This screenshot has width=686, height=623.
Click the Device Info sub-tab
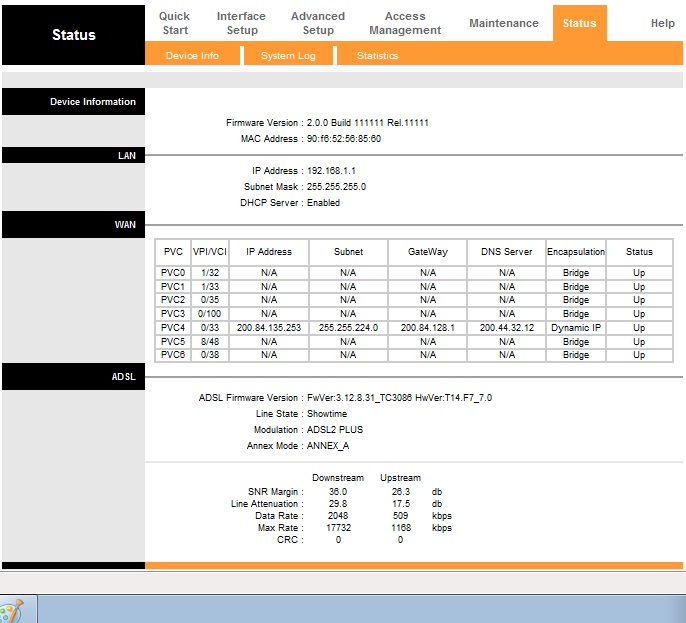coord(192,56)
